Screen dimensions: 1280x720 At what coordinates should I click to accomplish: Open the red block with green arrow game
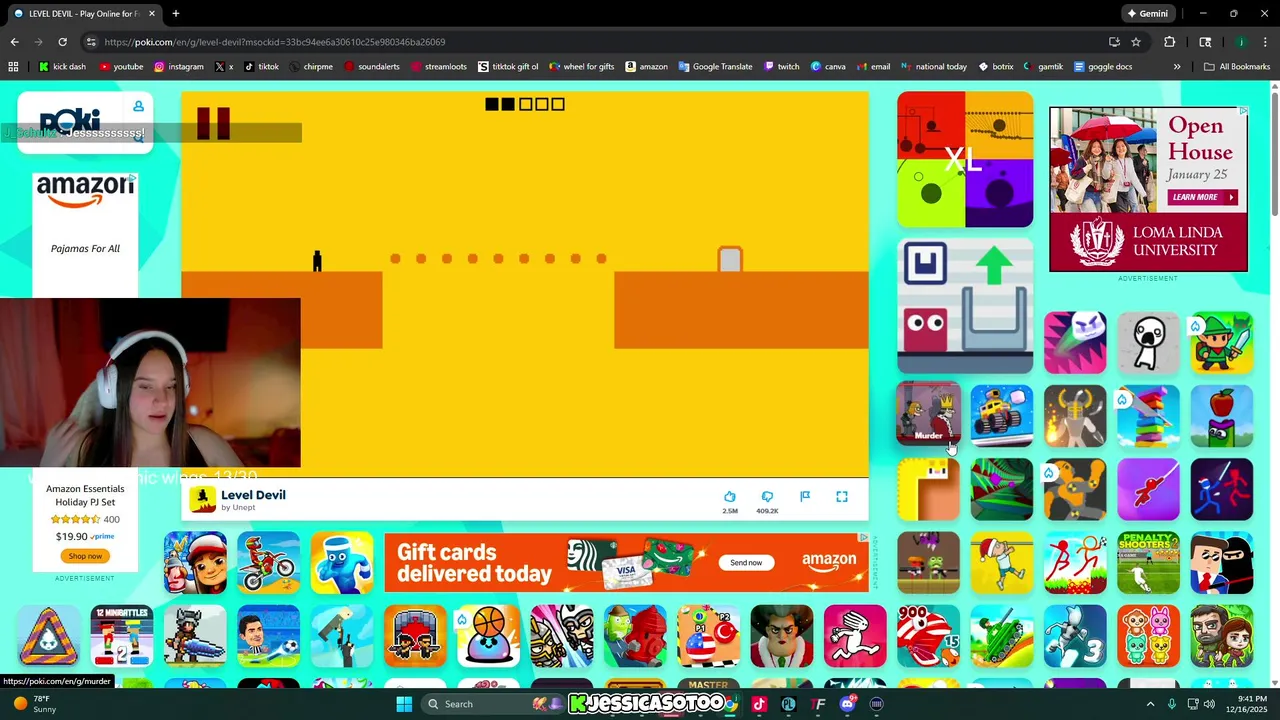(965, 306)
